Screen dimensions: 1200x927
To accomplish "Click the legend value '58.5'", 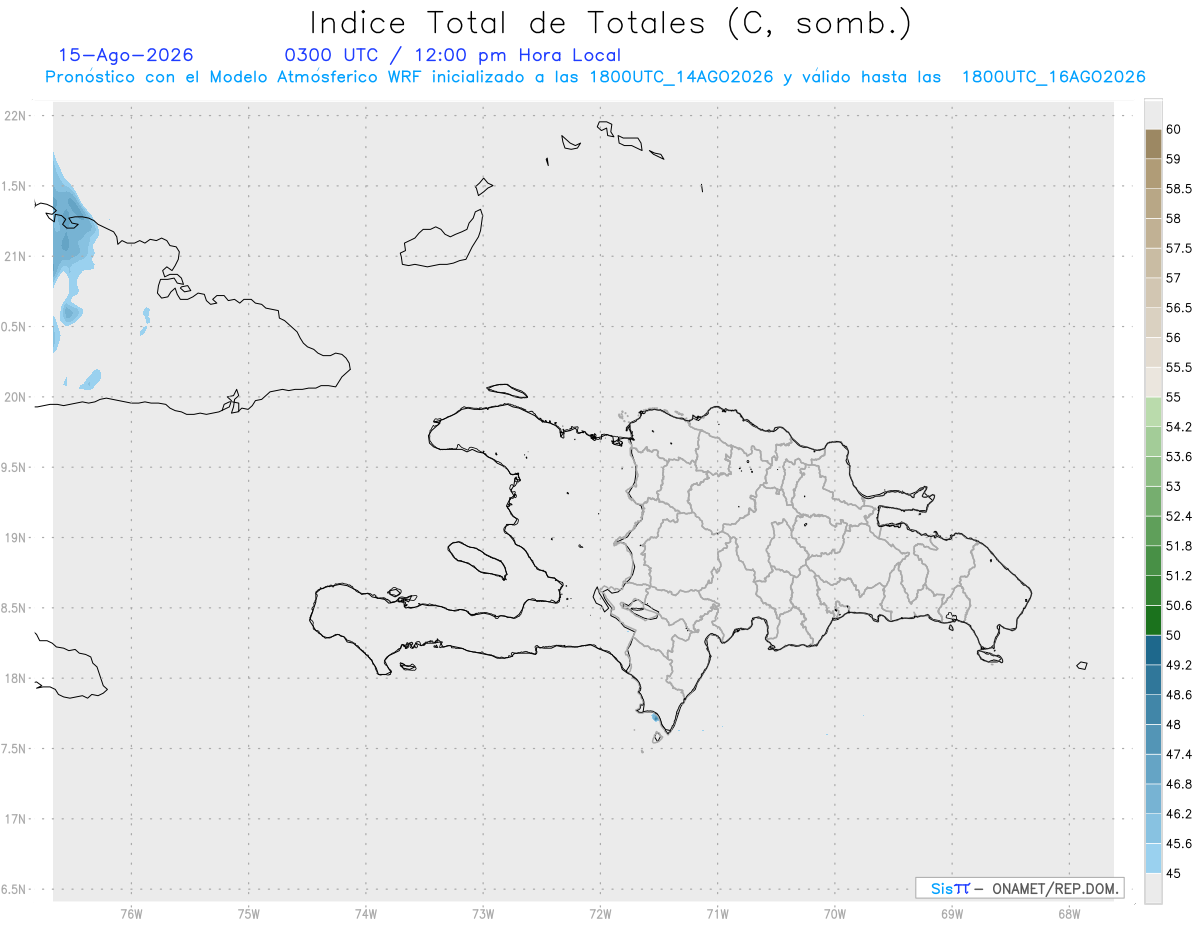I will pyautogui.click(x=1178, y=189).
